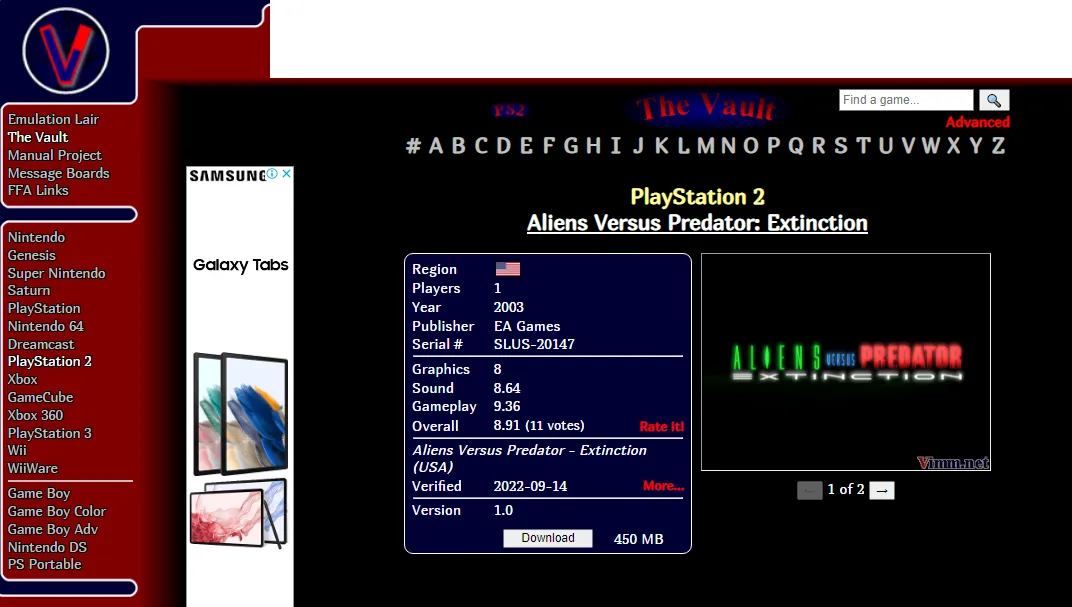Close the Samsung ad with X icon

[286, 174]
